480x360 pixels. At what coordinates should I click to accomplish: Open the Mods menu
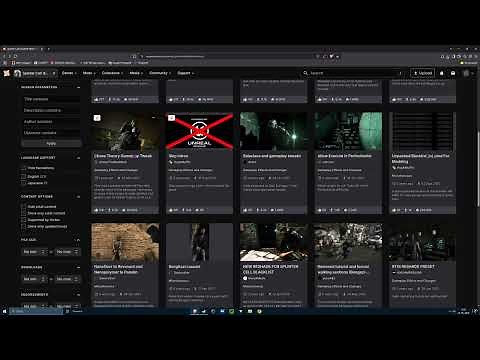tap(89, 73)
